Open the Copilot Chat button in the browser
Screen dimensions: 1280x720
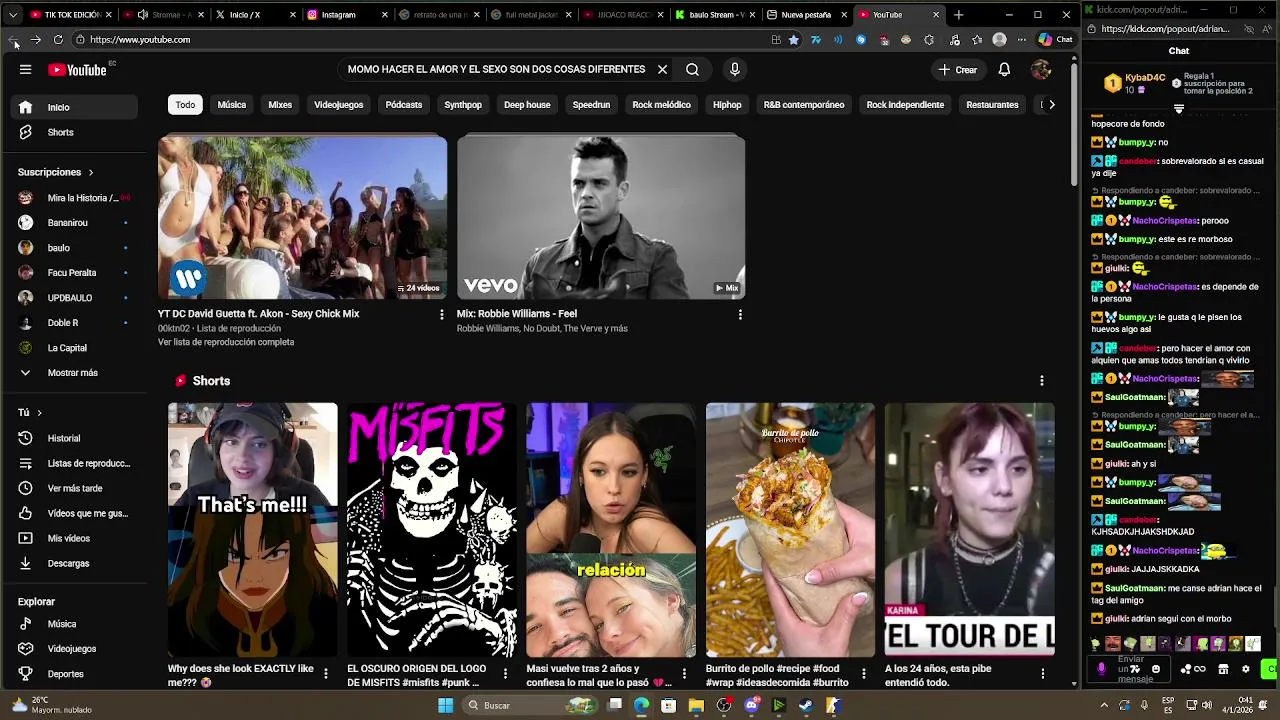coord(1055,40)
